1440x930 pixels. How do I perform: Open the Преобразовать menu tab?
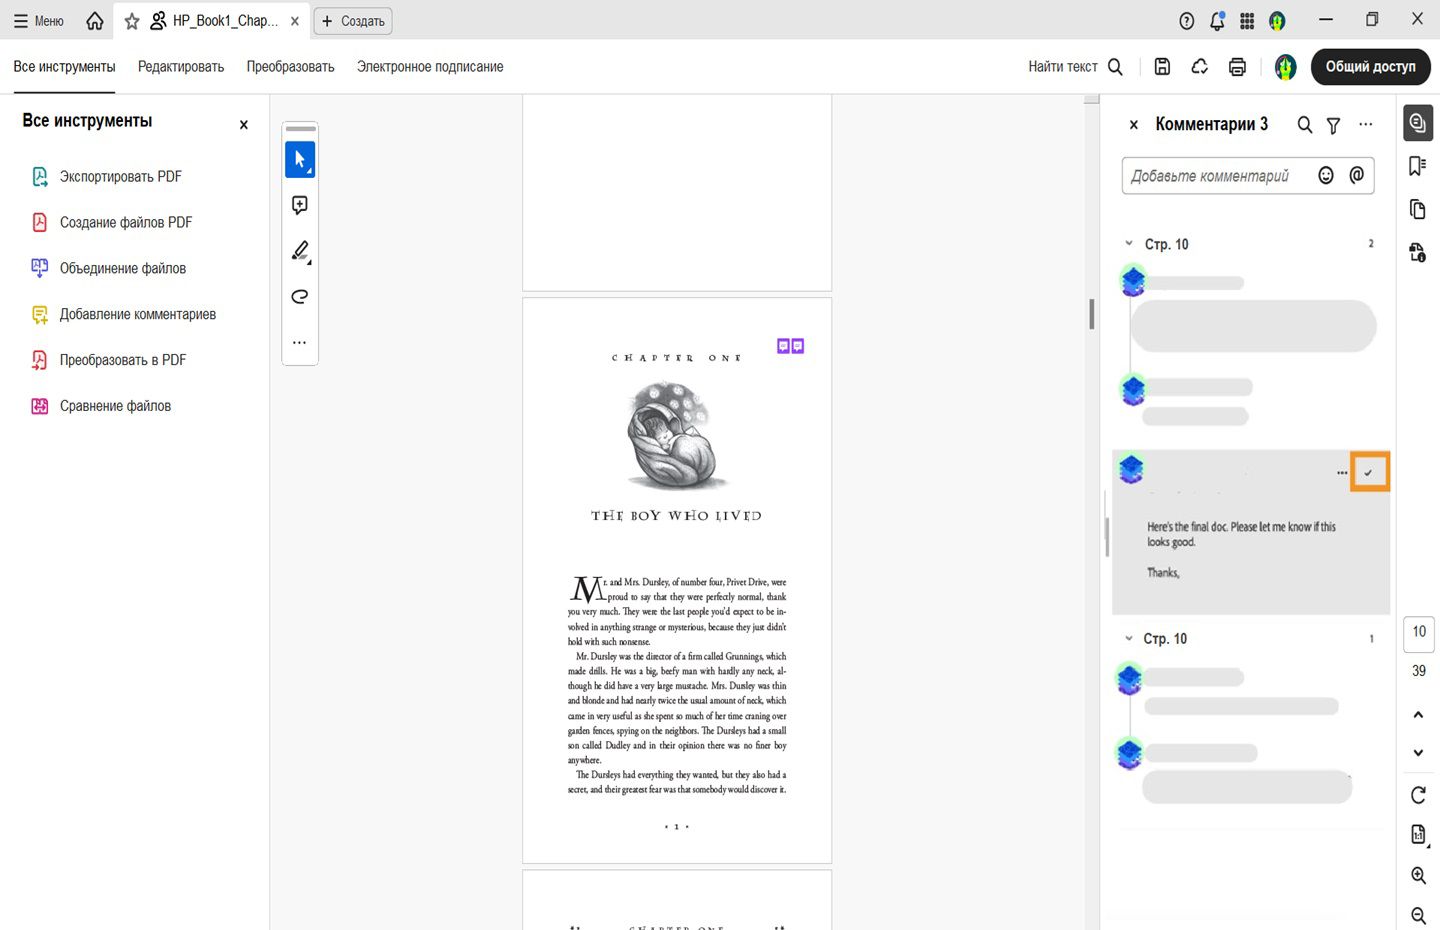tap(291, 67)
